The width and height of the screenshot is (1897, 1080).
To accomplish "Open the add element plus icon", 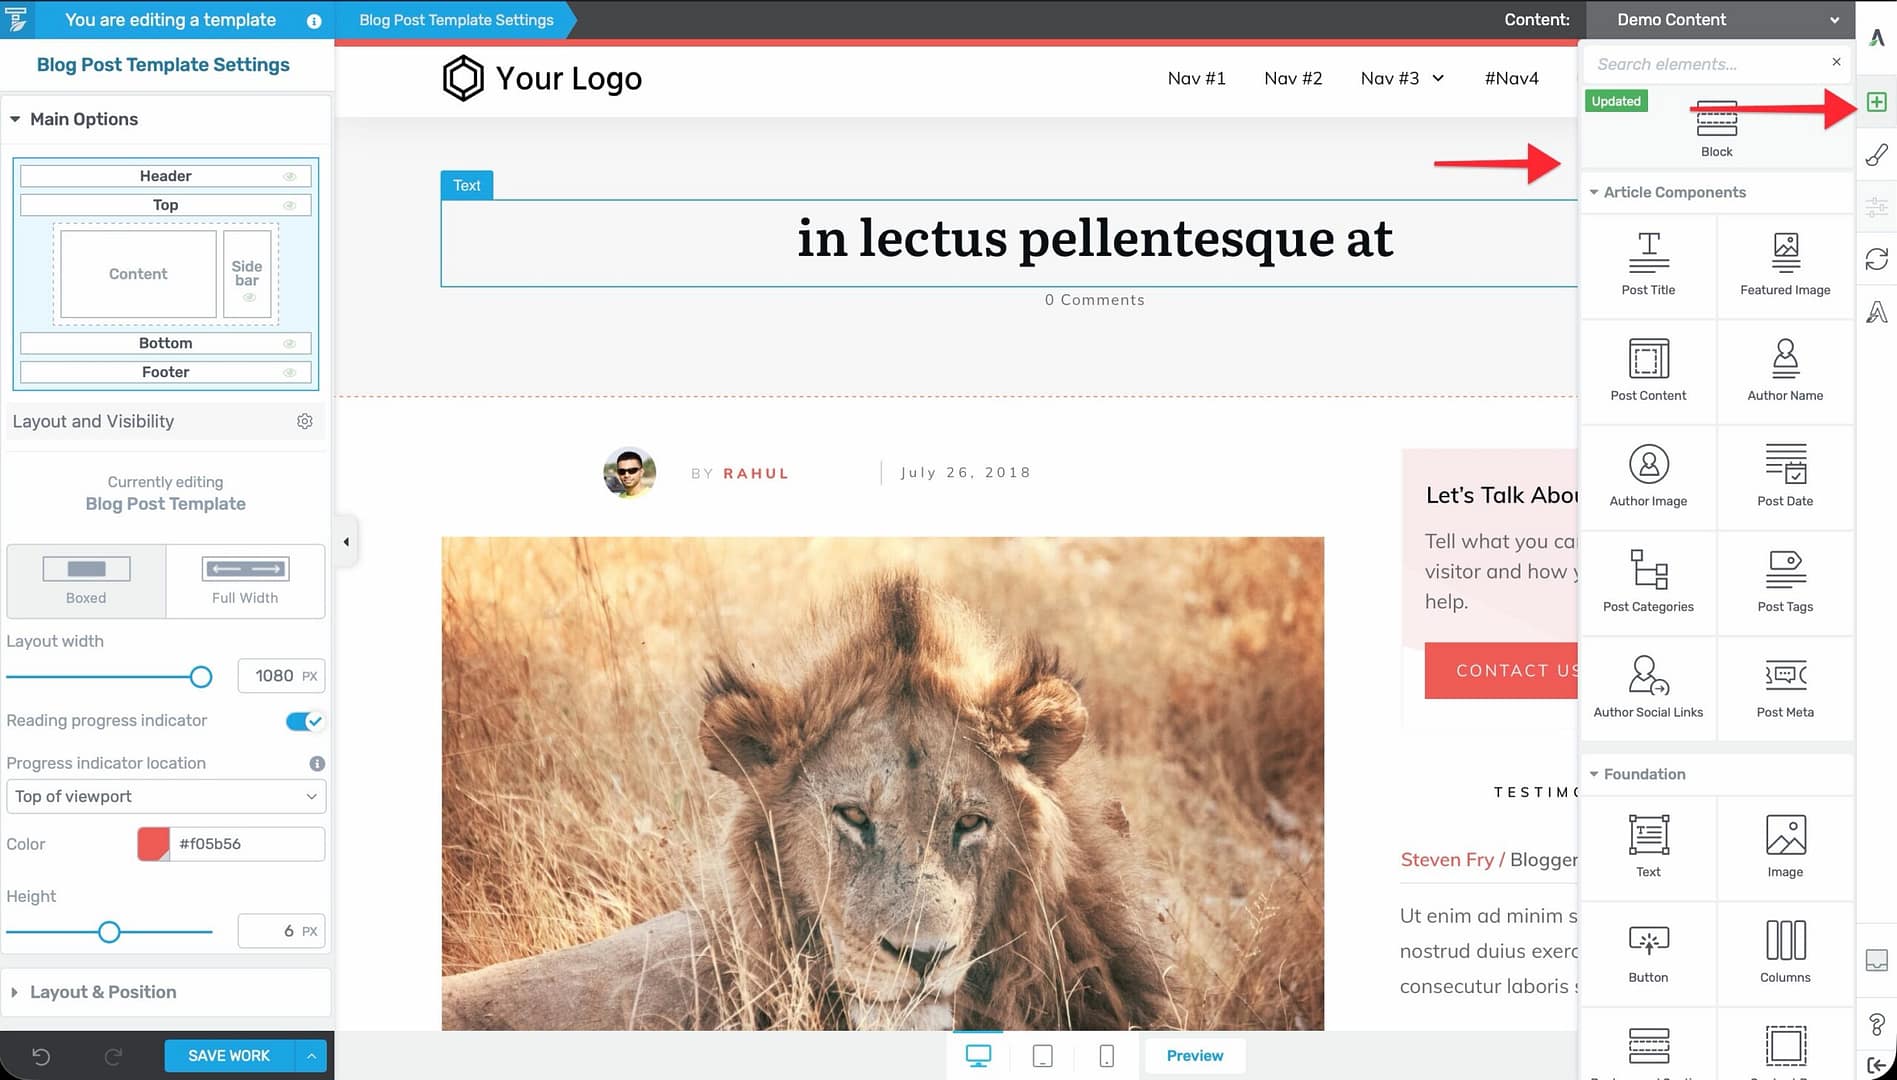I will point(1876,102).
